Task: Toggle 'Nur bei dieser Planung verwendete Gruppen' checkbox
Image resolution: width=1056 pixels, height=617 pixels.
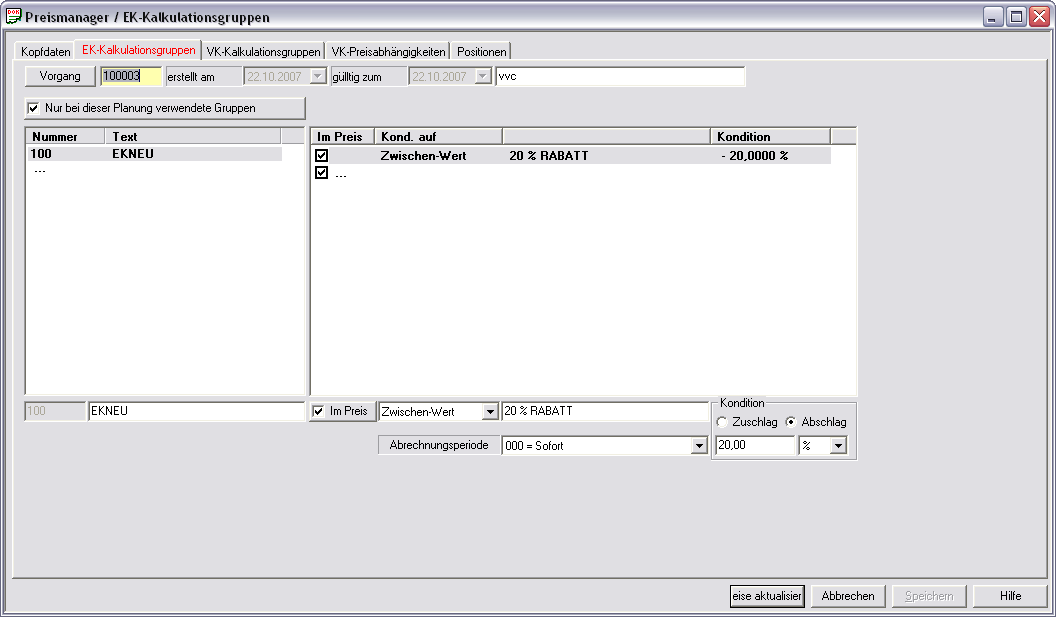Action: [34, 108]
